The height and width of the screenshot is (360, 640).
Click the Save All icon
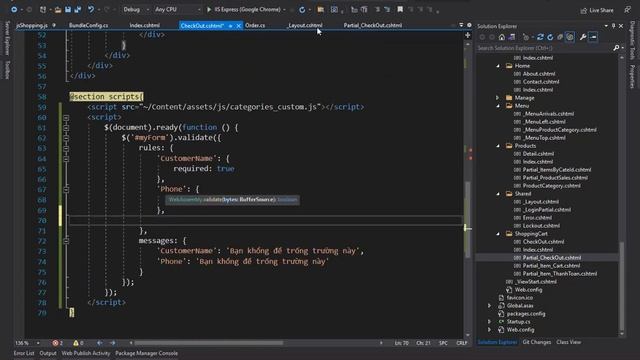(x=78, y=9)
